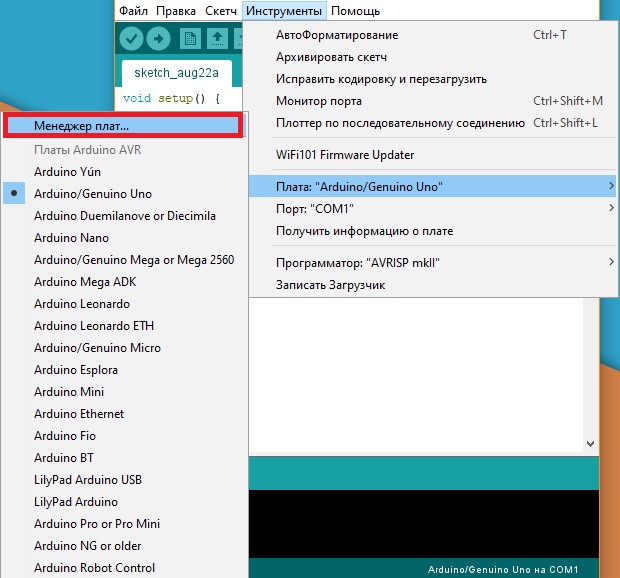The image size is (620, 578).
Task: Select Arduino Ethernet board
Action: click(x=124, y=414)
